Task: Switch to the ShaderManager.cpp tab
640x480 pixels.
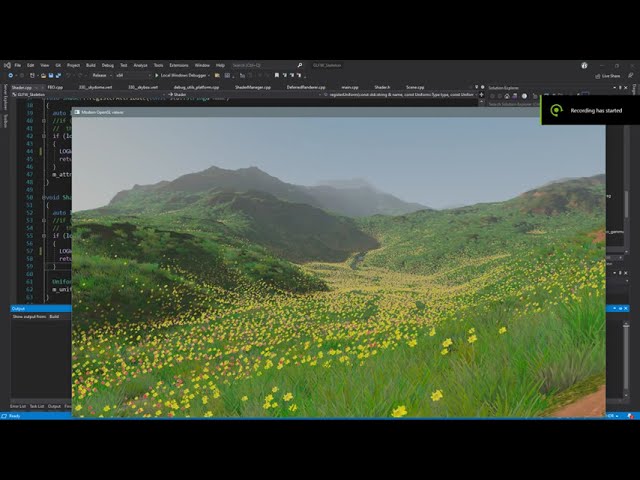Action: click(253, 87)
